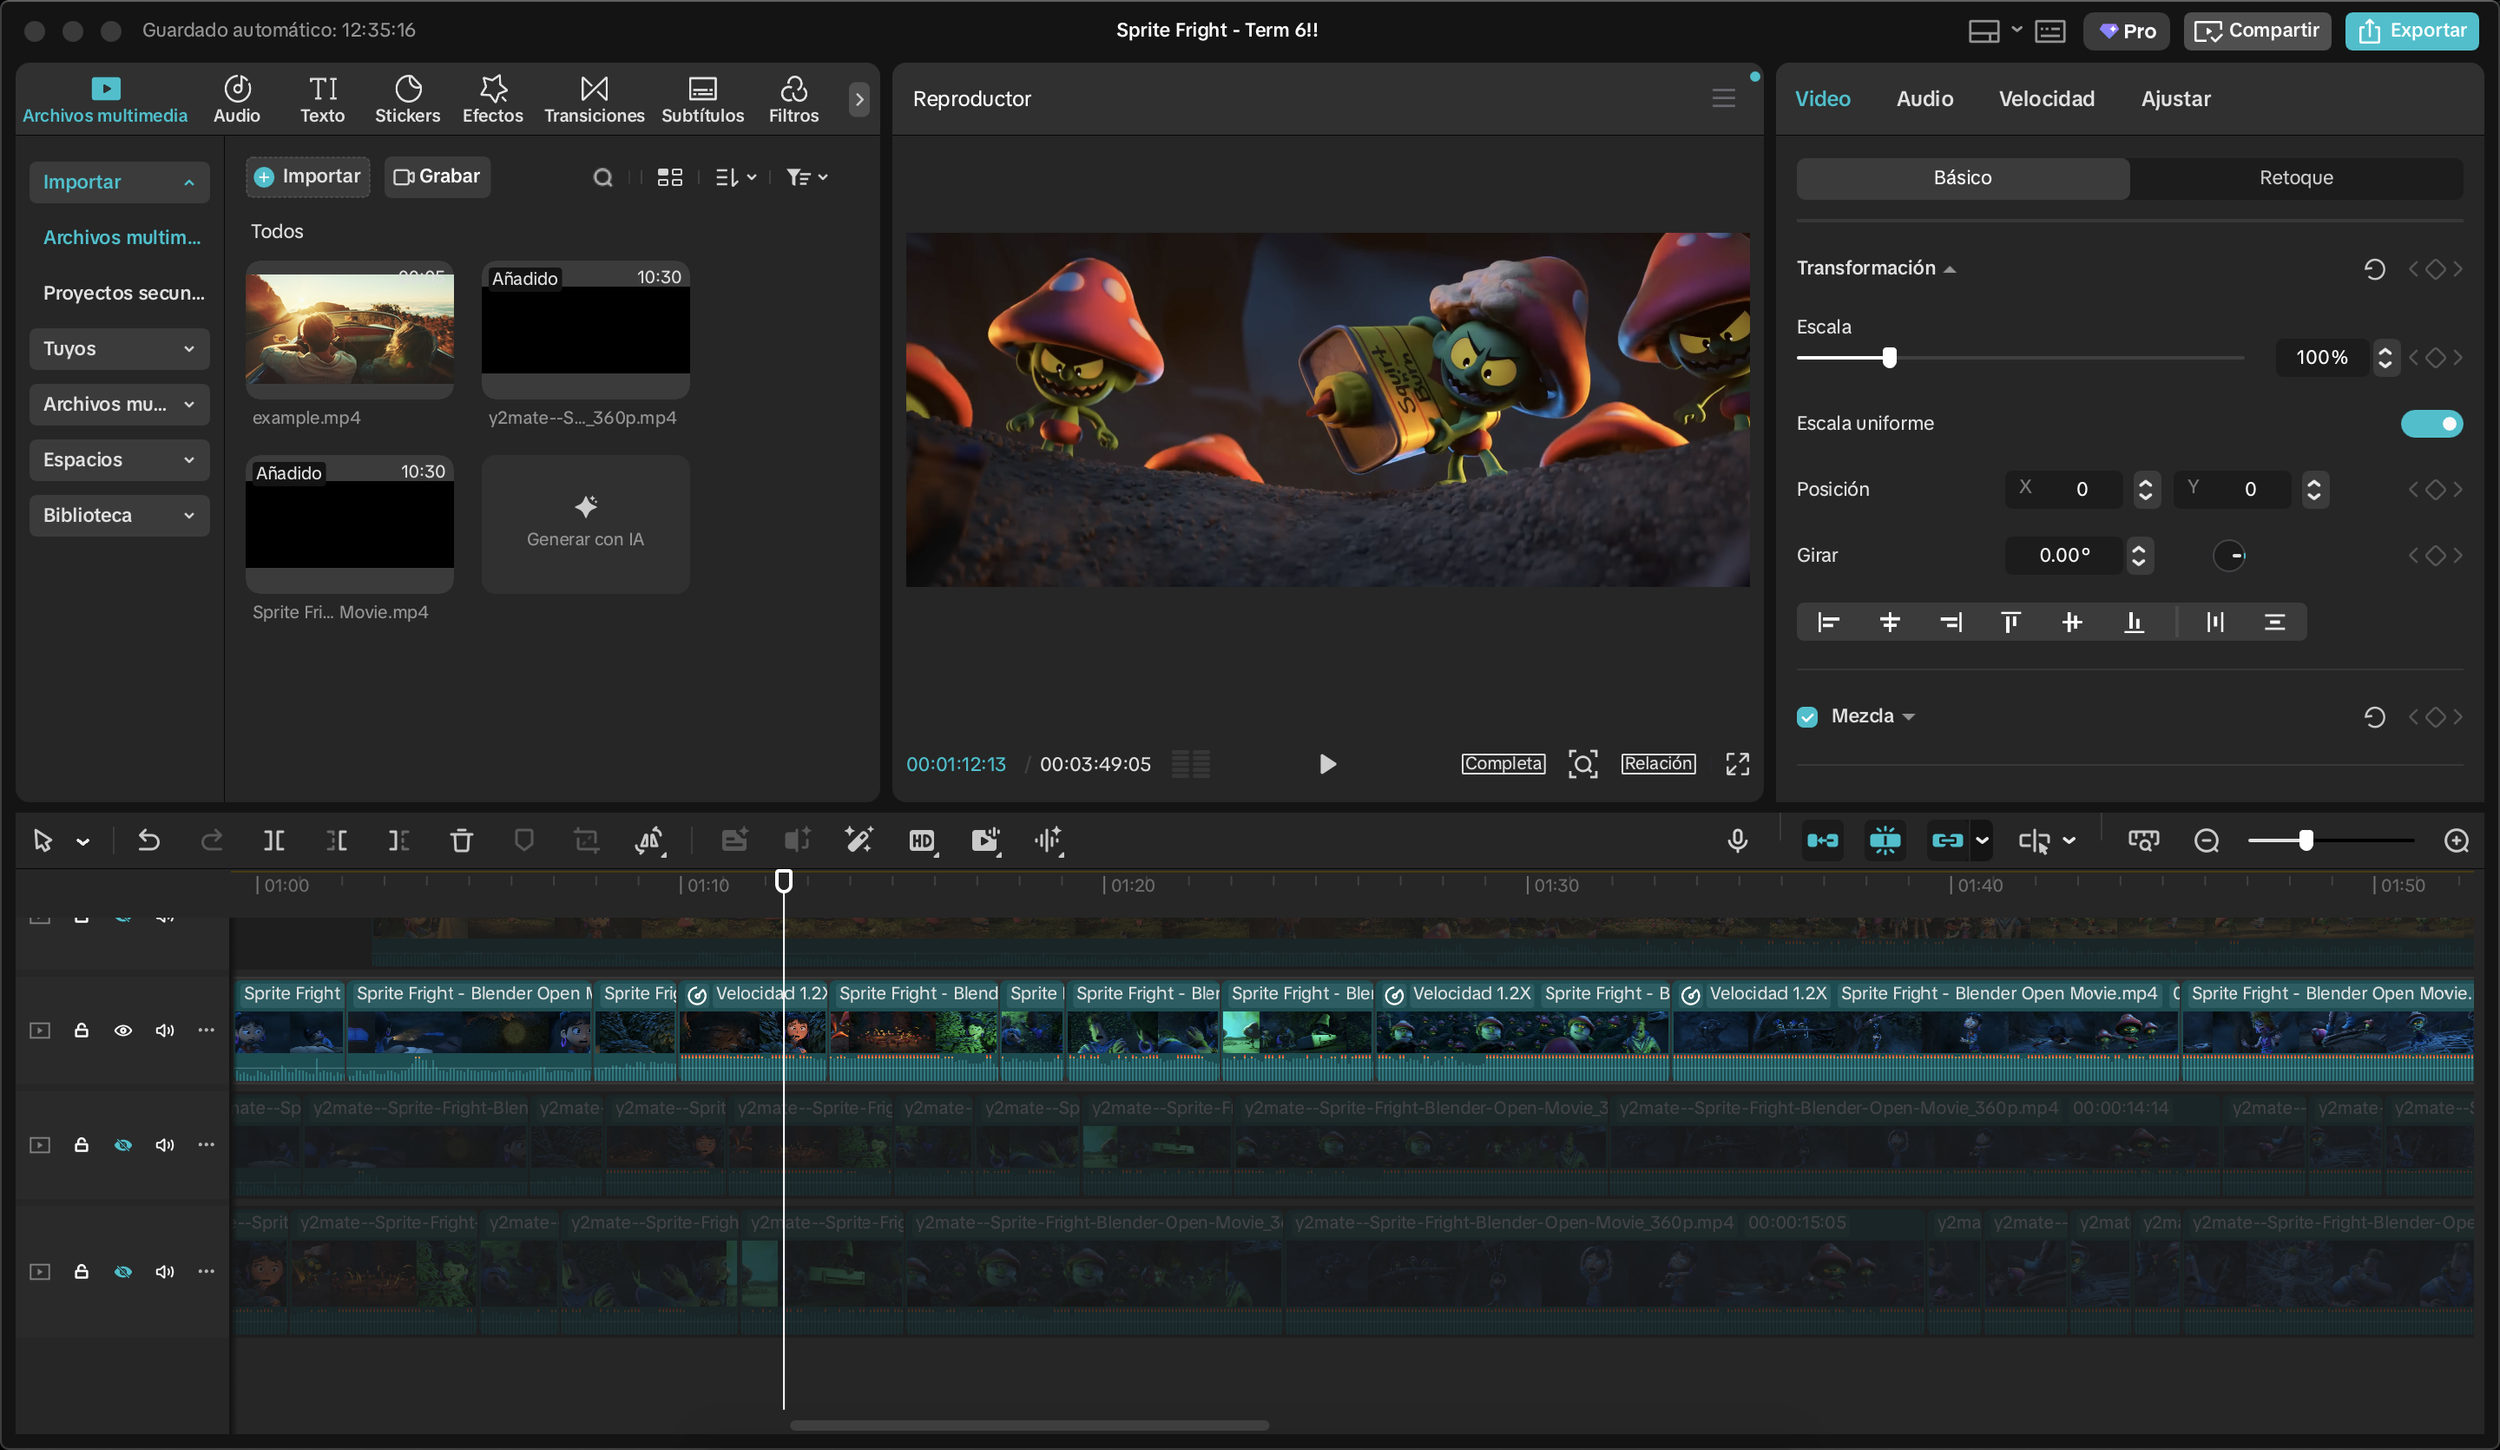Click the Pro upgrade button
This screenshot has width=2500, height=1450.
(2126, 31)
